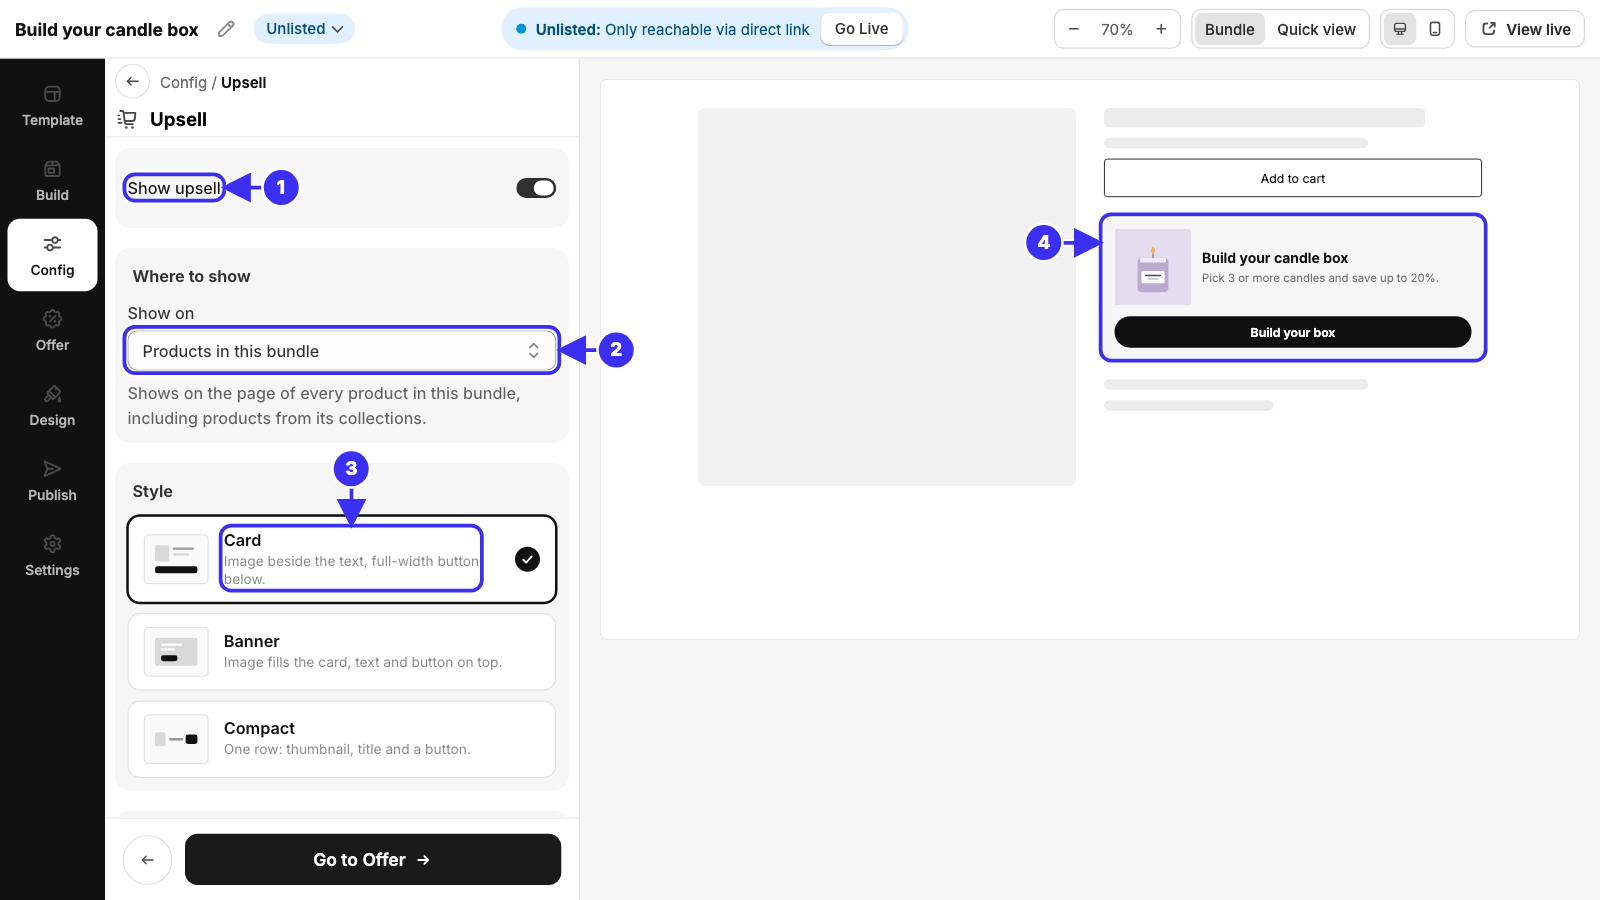Viewport: 1600px width, 900px height.
Task: Toggle the Show upsell switch
Action: coord(536,188)
